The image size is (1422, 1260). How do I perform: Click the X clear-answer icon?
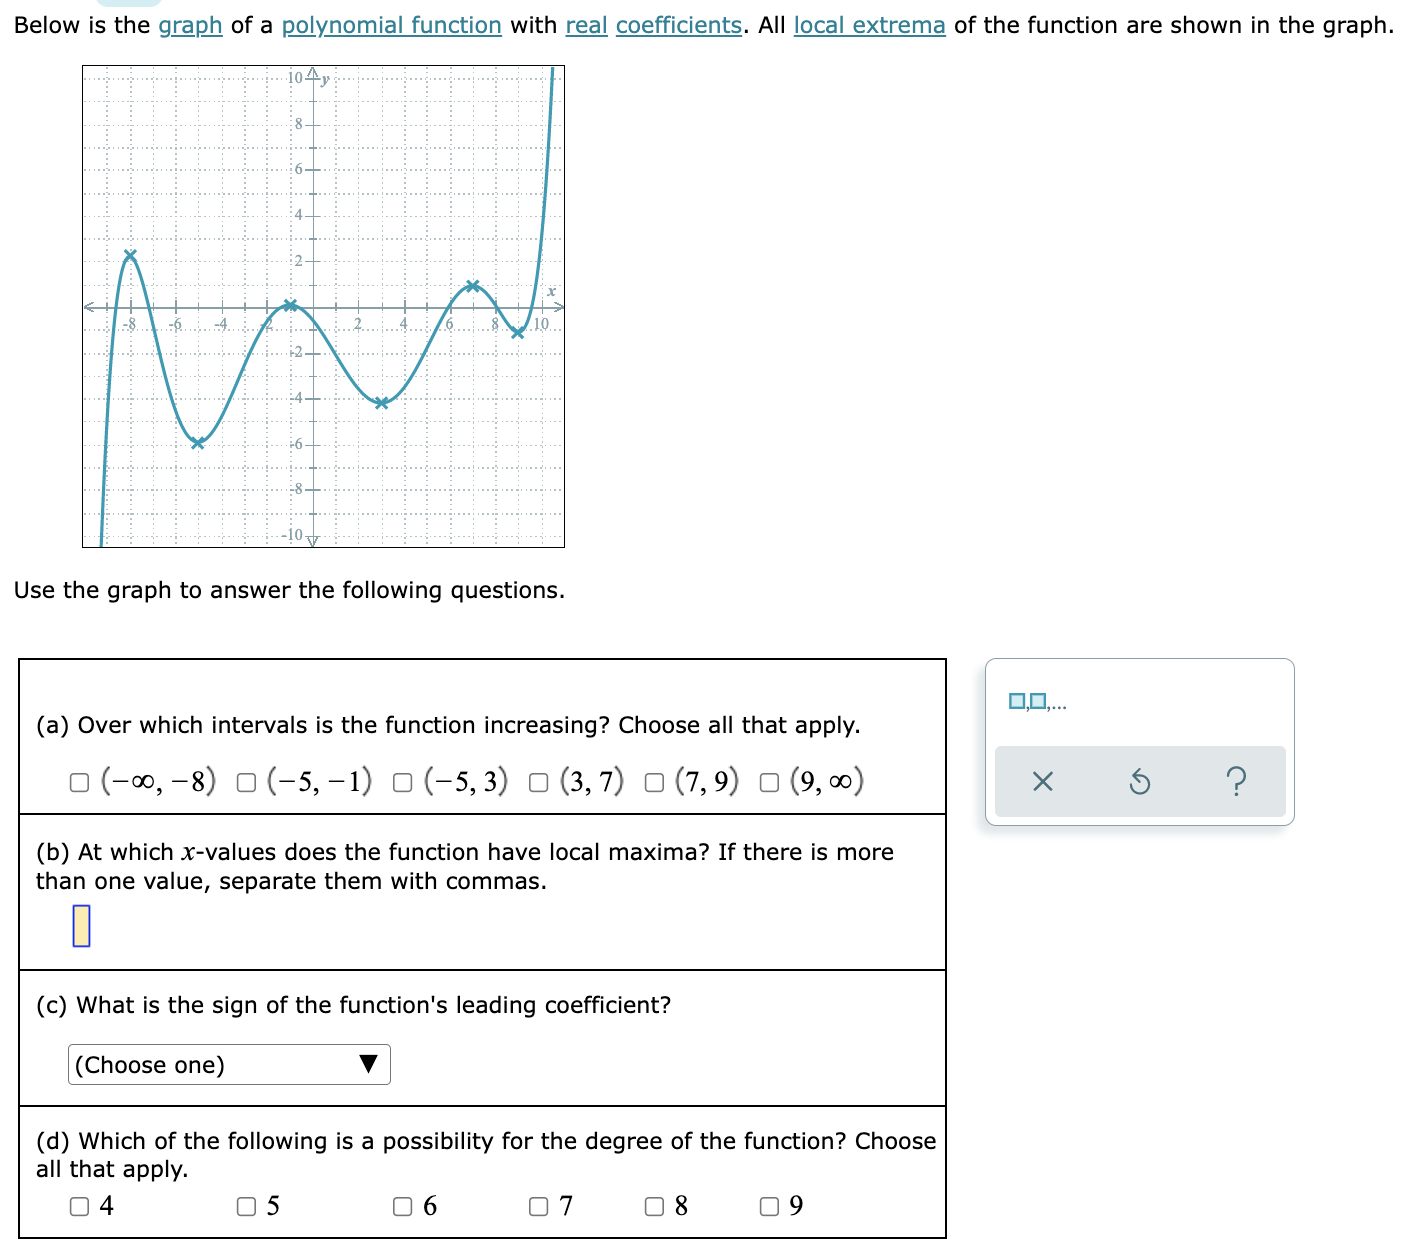1041,782
